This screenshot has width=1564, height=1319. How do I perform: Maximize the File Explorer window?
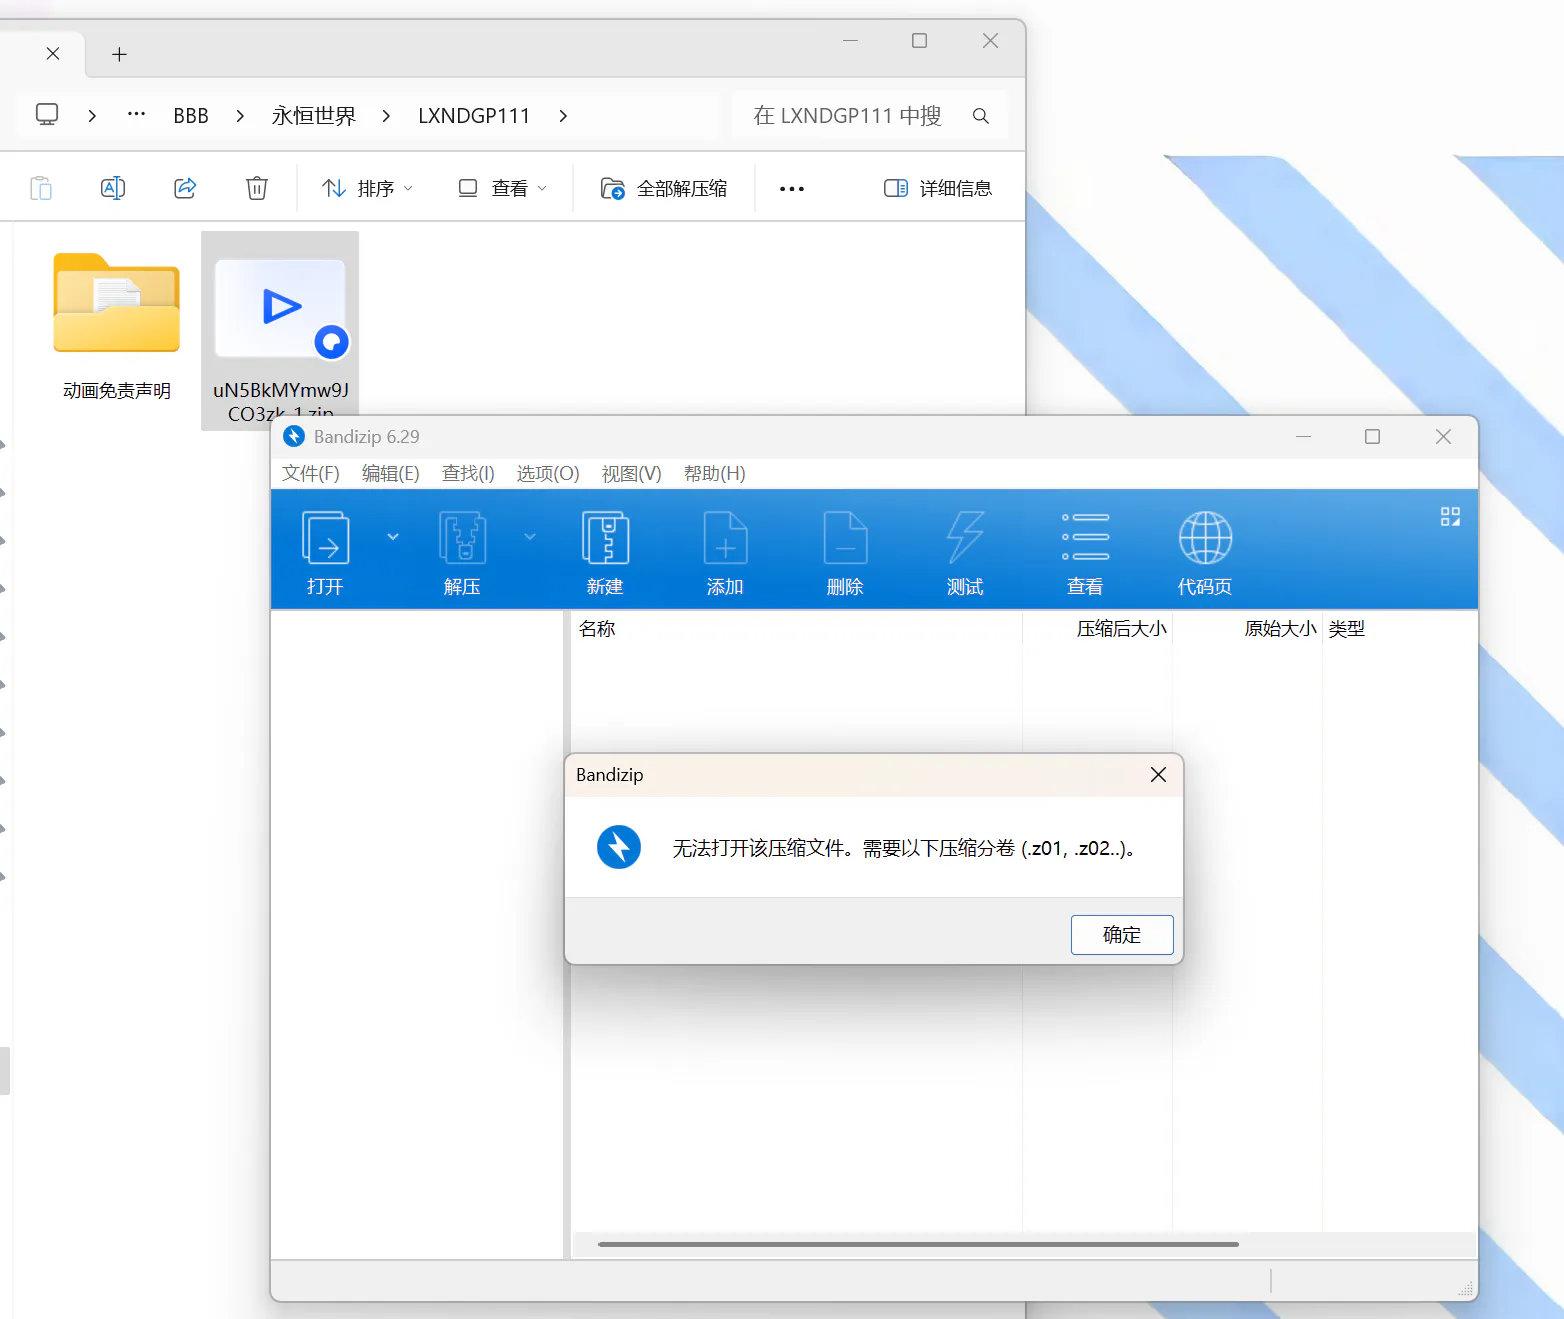919,40
